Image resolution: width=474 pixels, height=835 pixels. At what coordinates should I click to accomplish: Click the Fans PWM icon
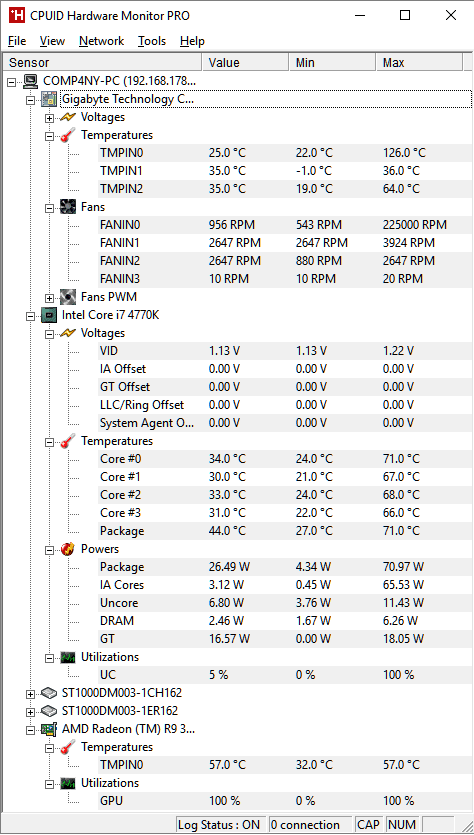tap(68, 297)
